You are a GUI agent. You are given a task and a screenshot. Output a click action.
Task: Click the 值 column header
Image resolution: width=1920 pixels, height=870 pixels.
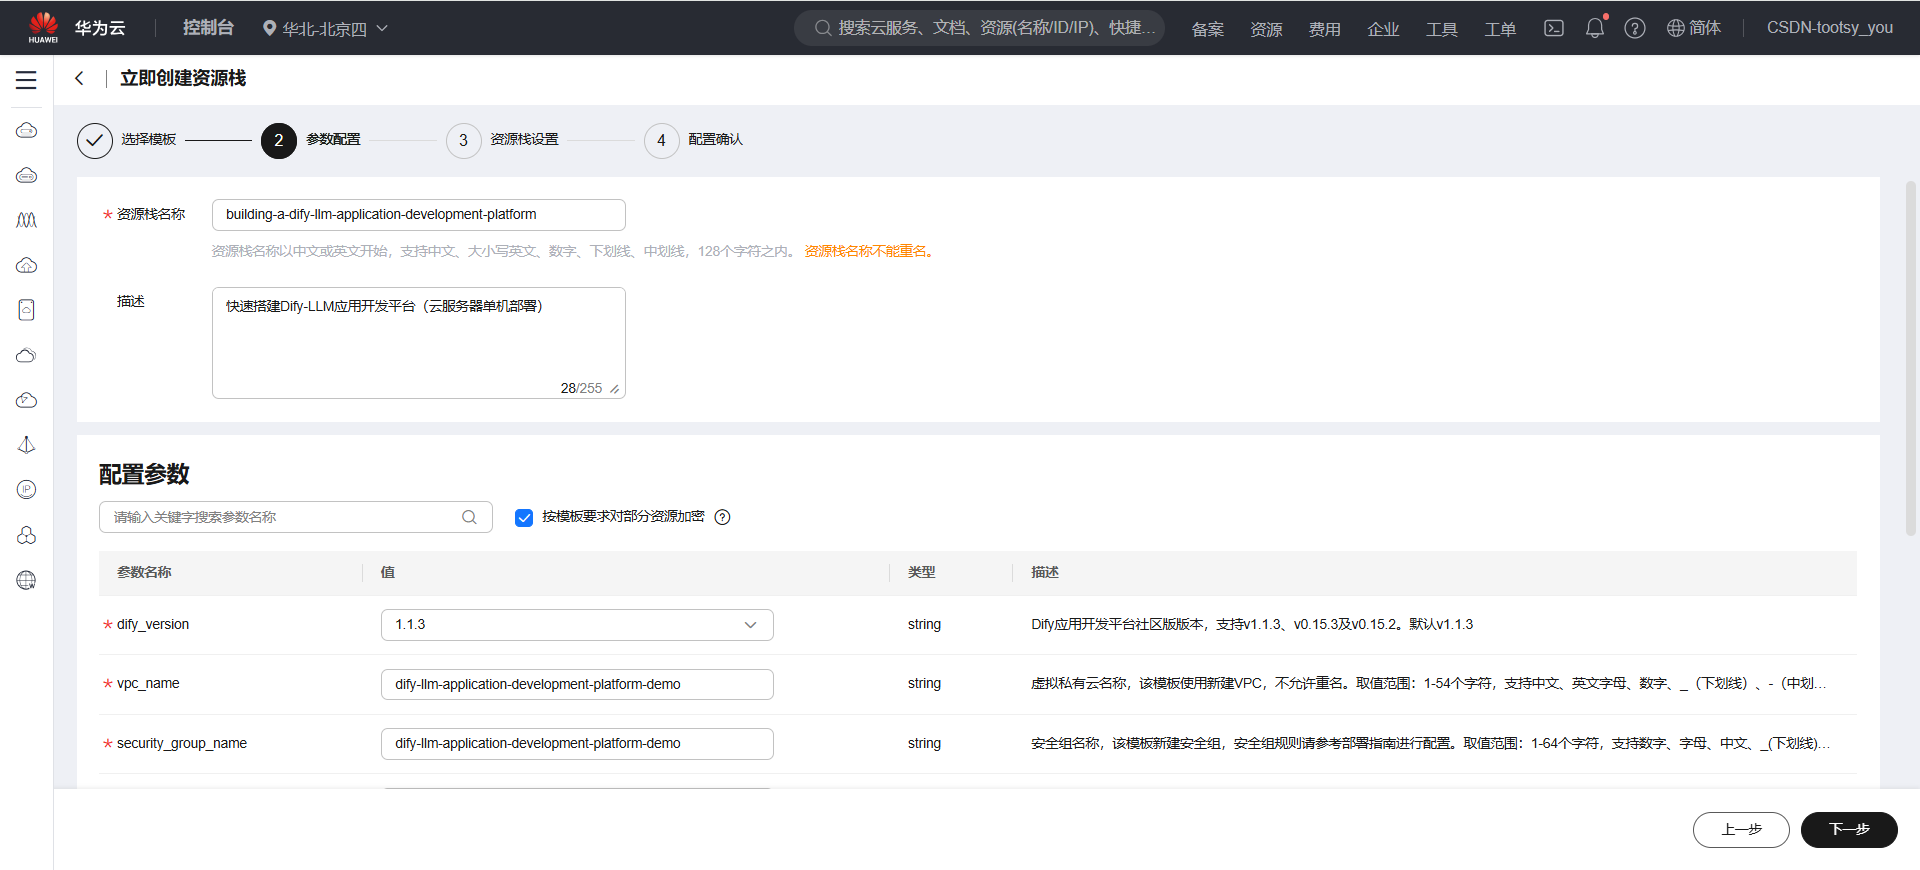(388, 572)
